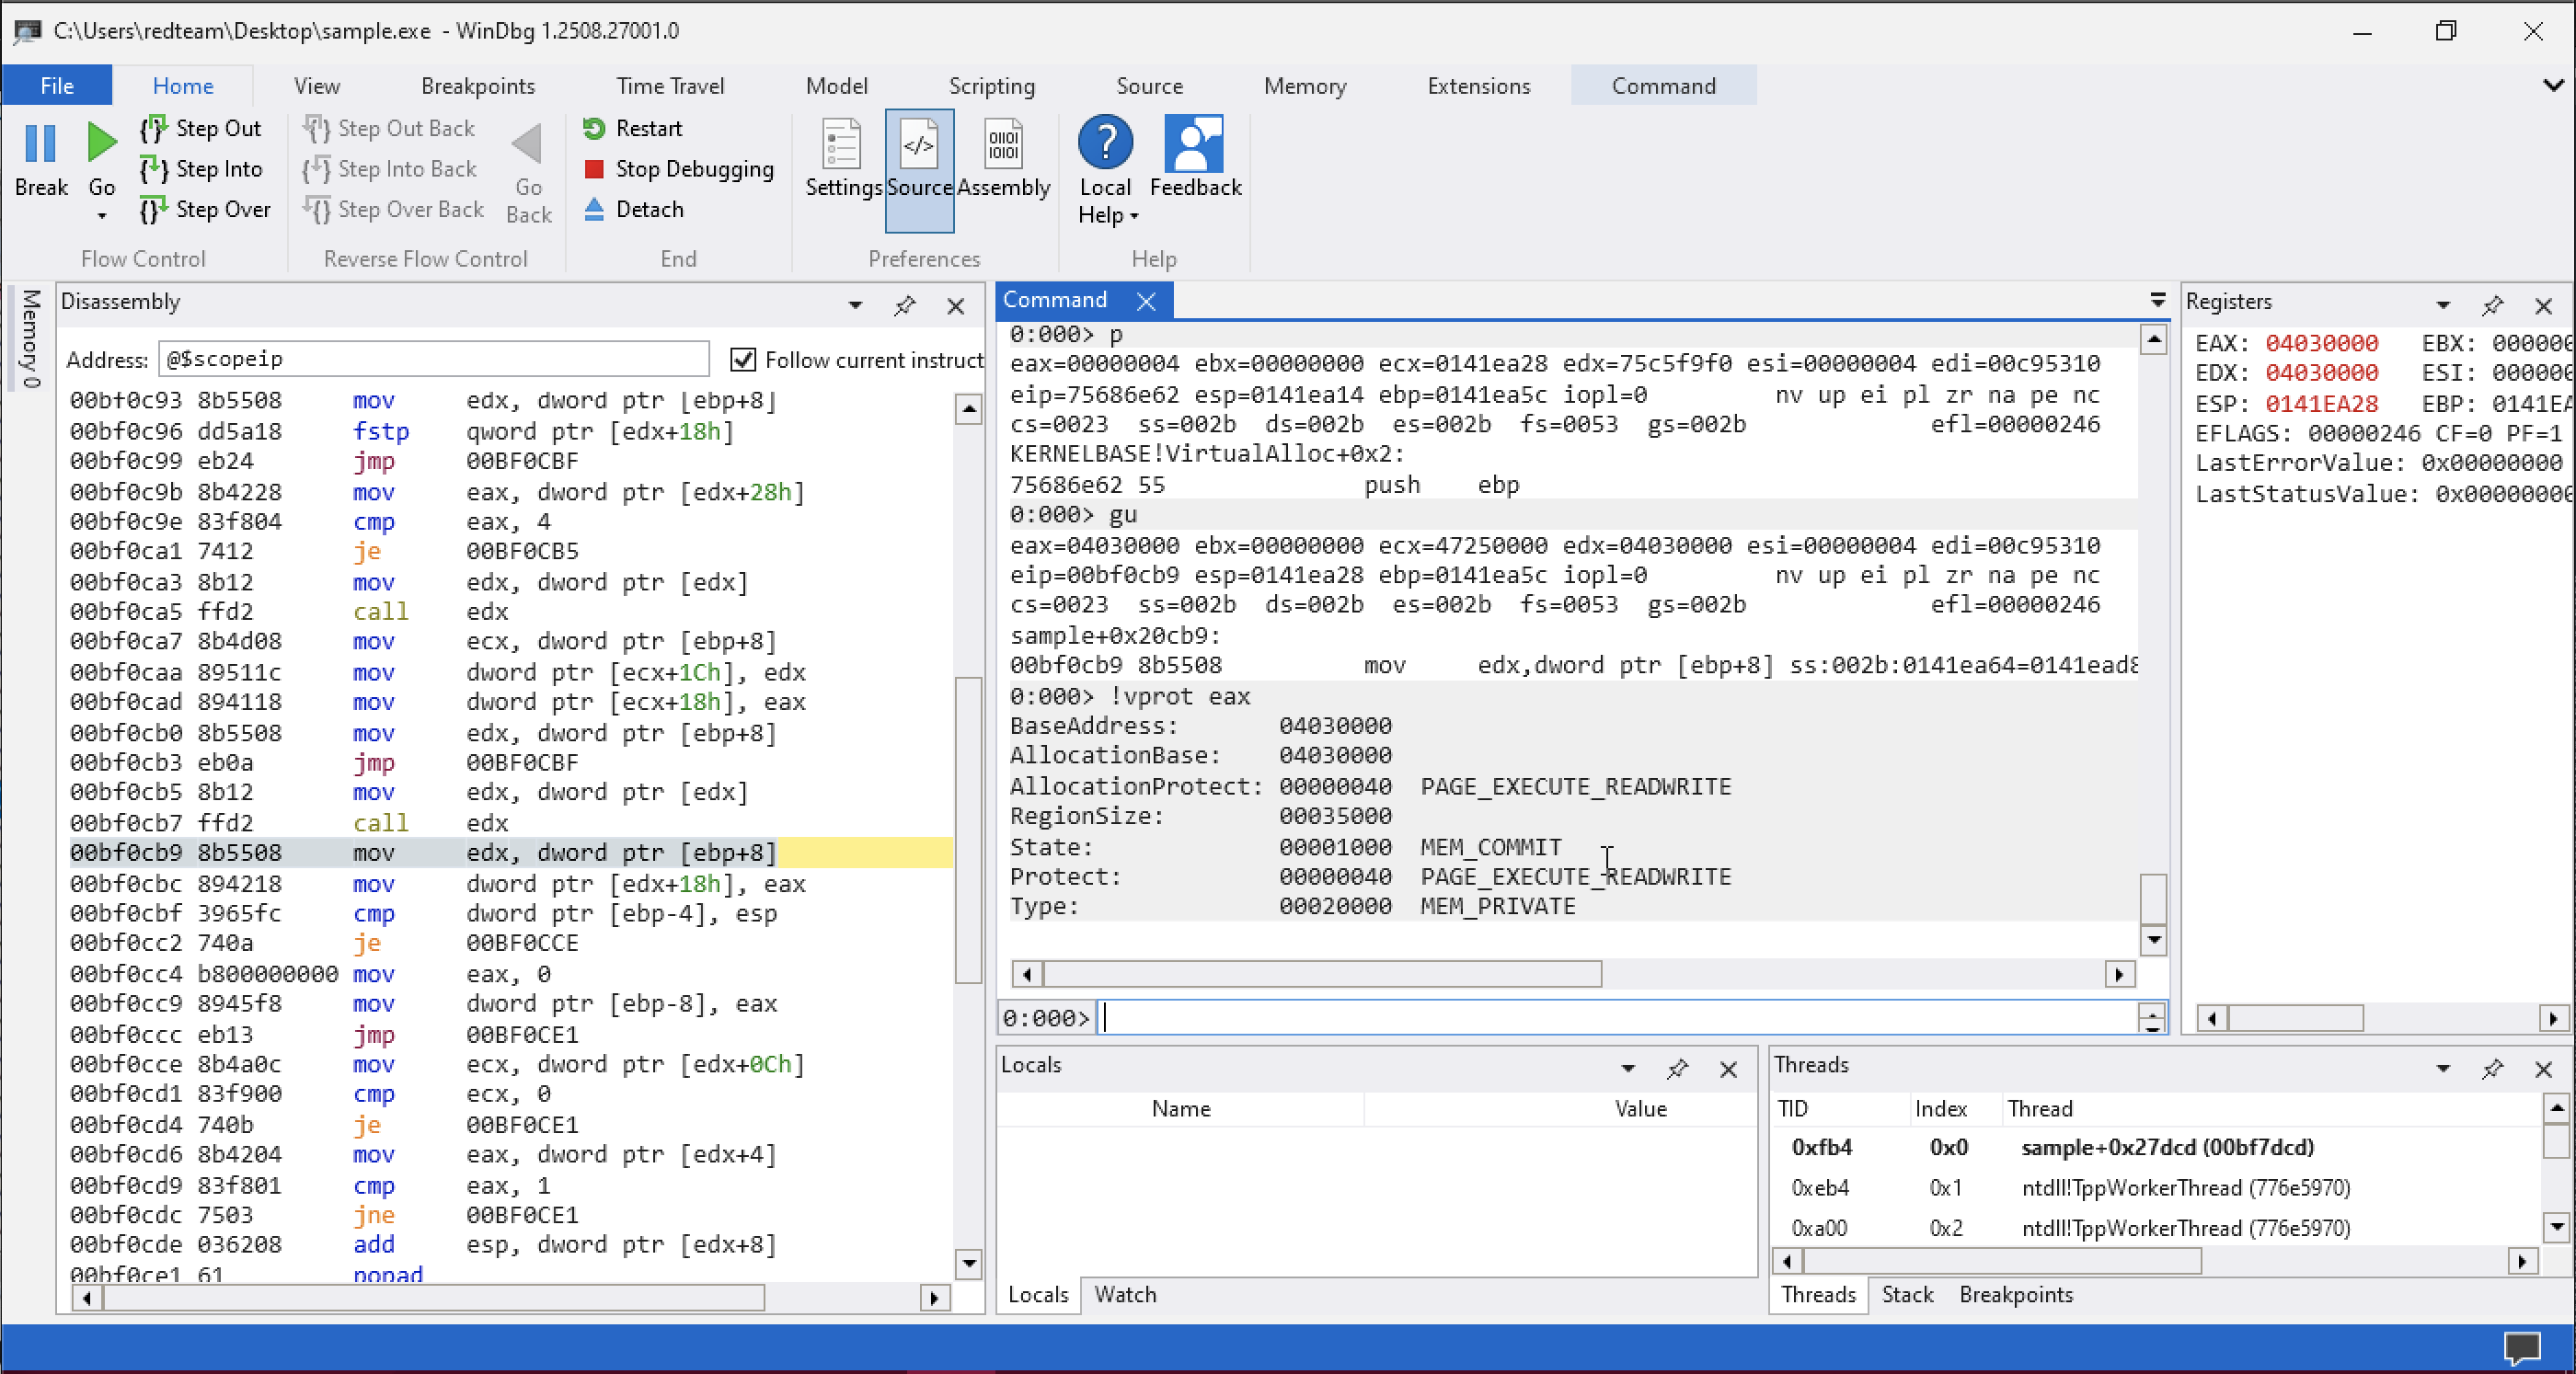This screenshot has height=1374, width=2576.
Task: Click the Disassembly vertical scrollbar thumb
Action: click(968, 830)
